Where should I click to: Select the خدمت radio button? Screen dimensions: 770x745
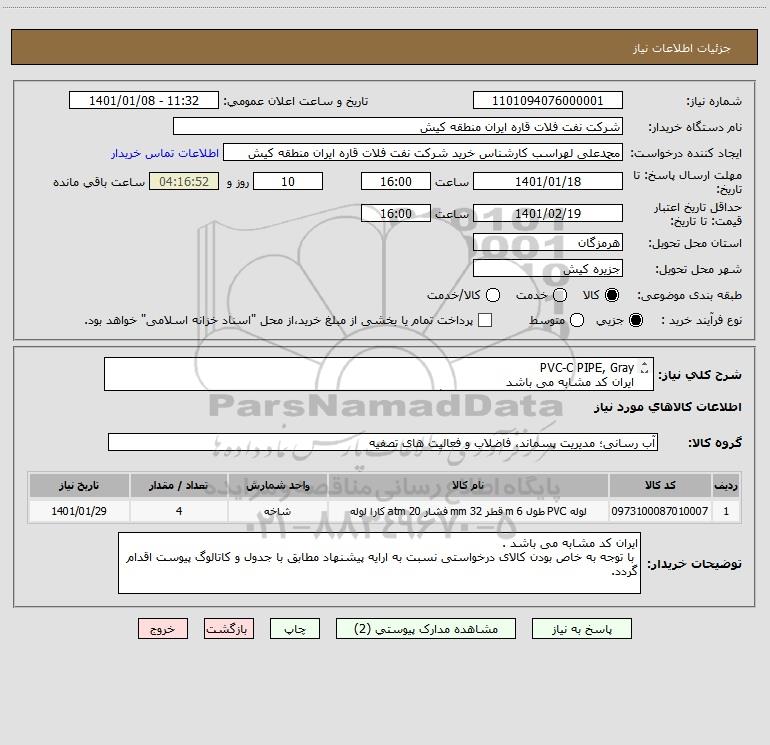[x=560, y=295]
